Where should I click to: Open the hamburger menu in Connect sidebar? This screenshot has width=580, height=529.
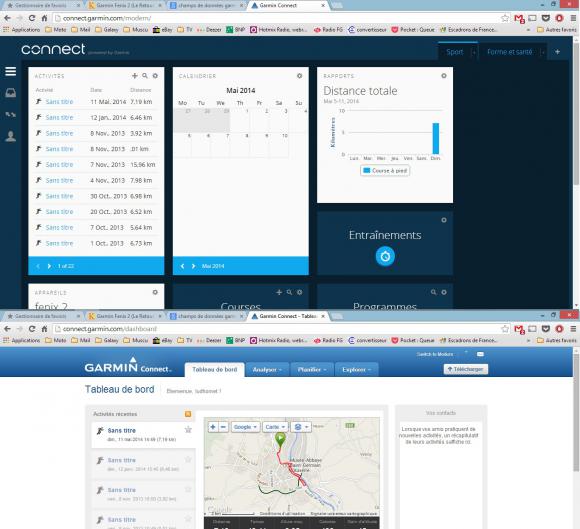10,71
